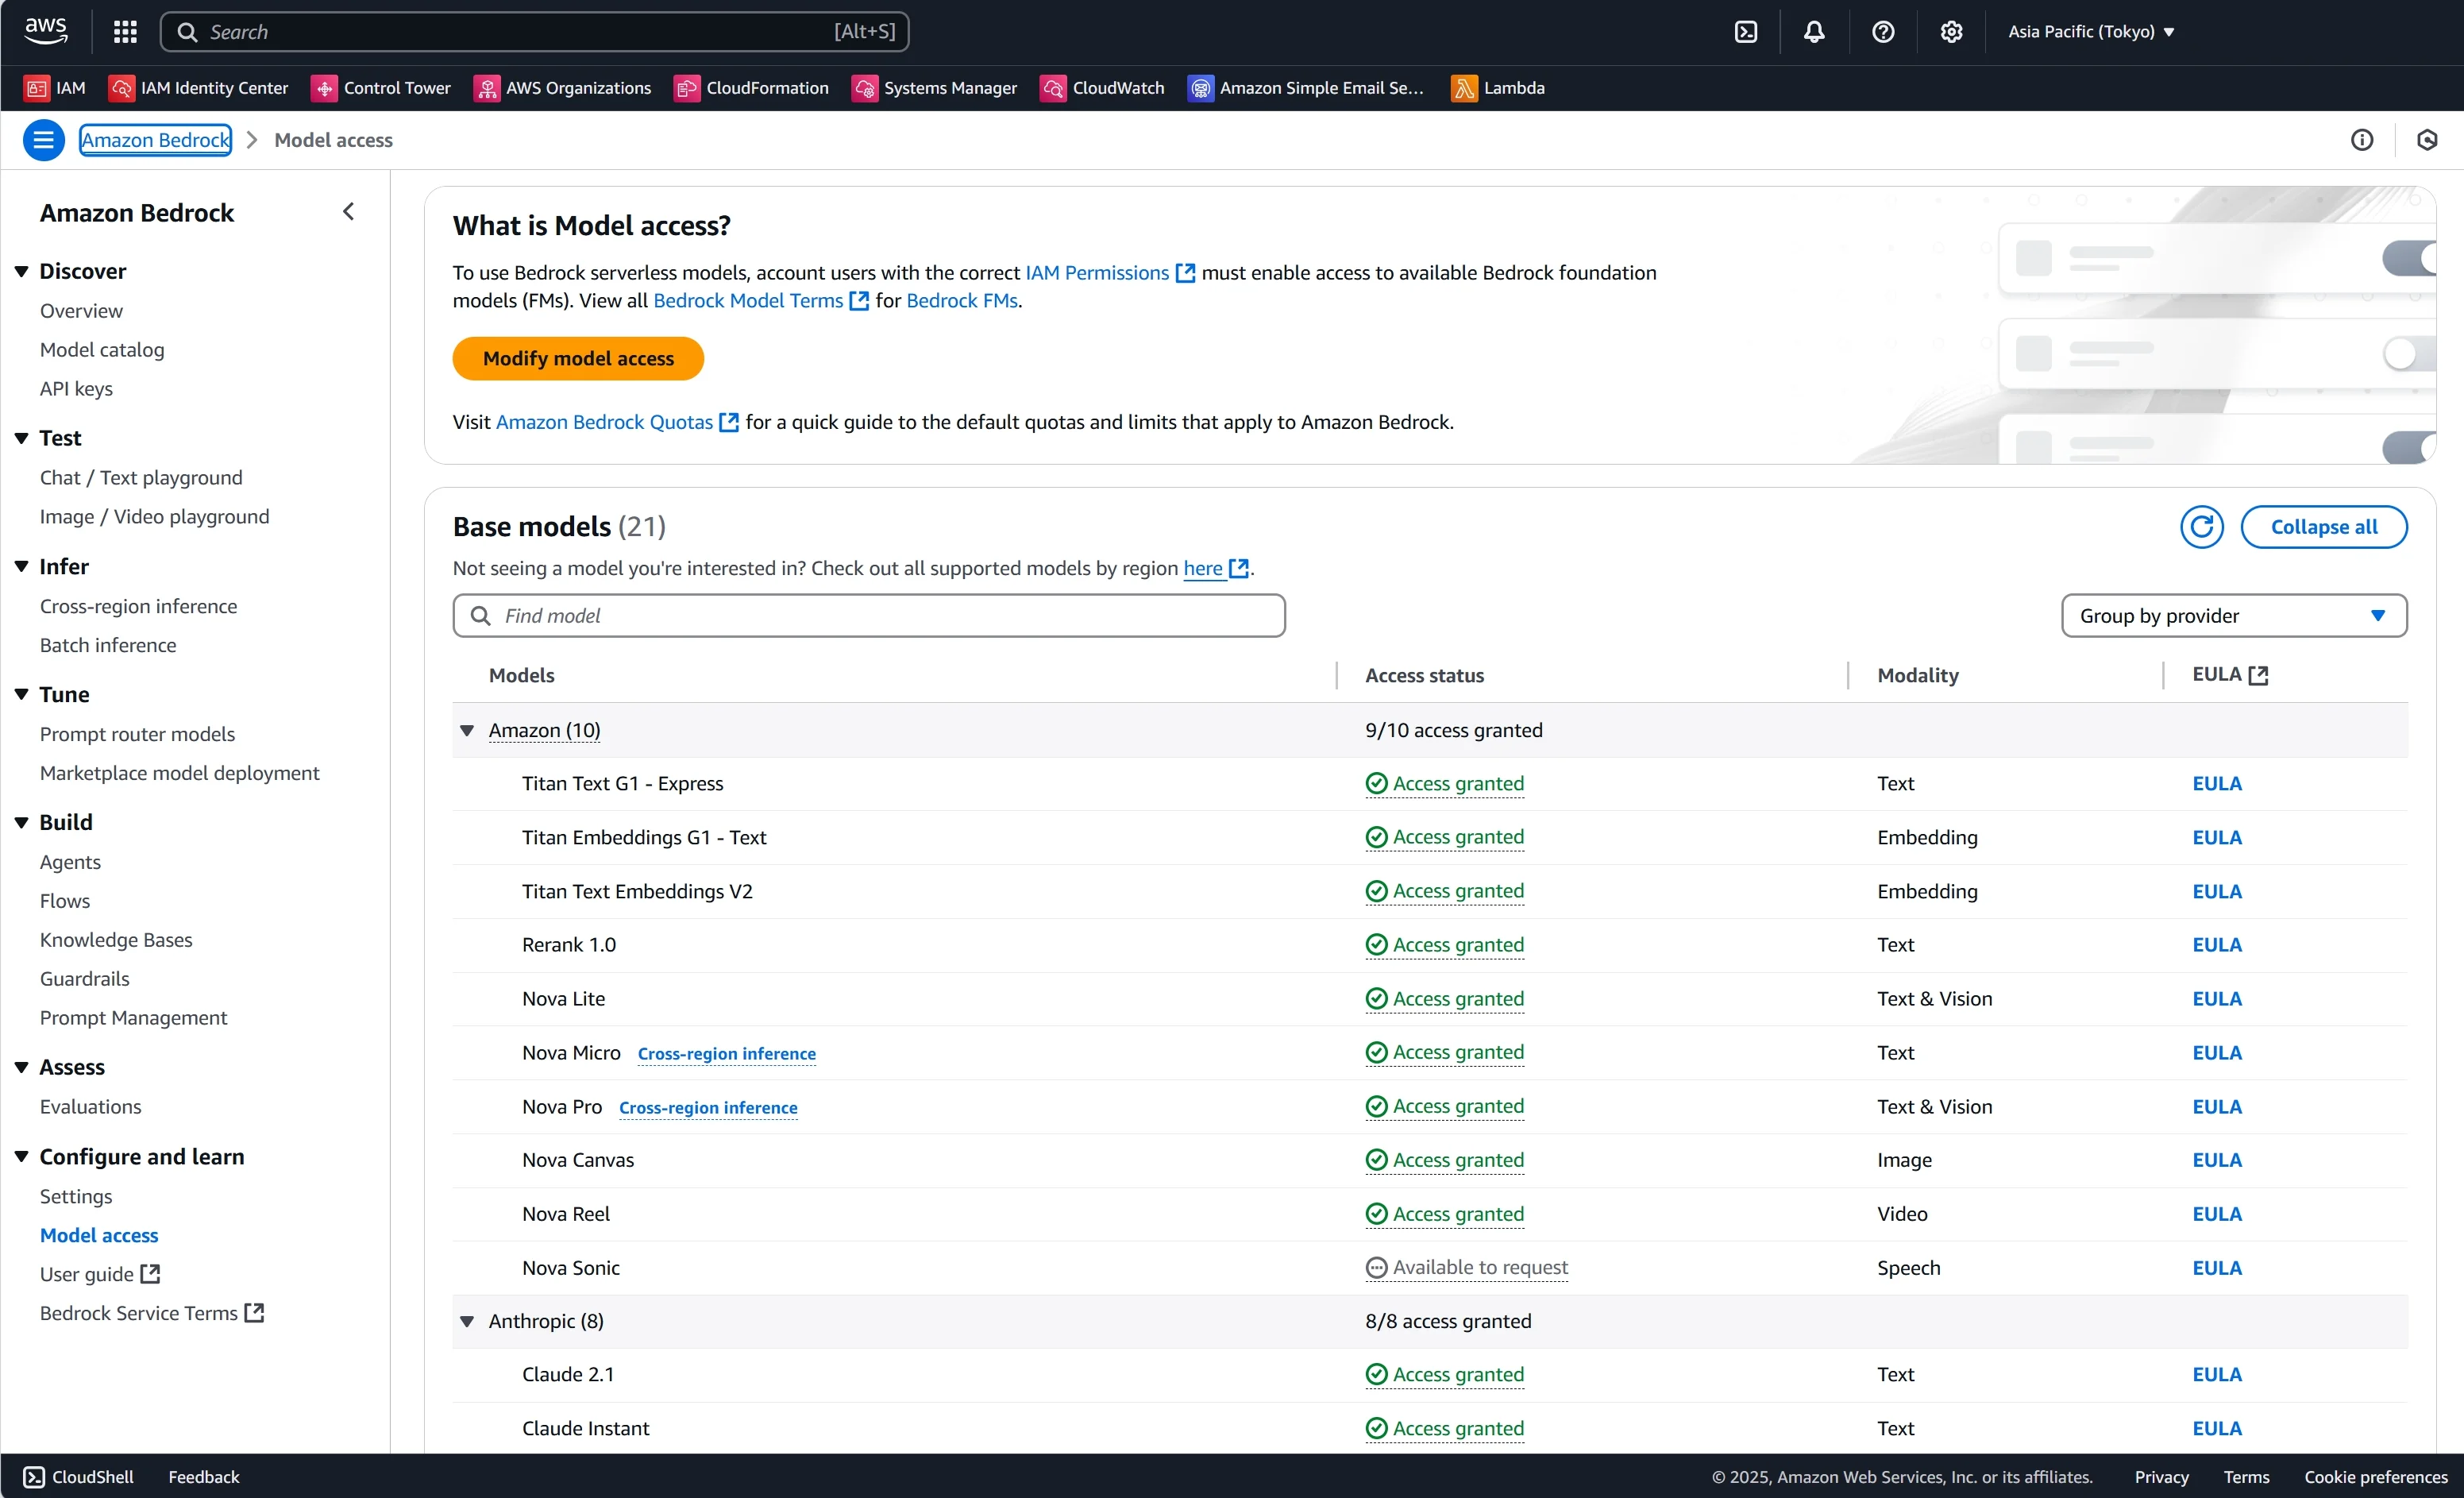Collapse the Build navigation section
This screenshot has width=2464, height=1498.
click(22, 822)
